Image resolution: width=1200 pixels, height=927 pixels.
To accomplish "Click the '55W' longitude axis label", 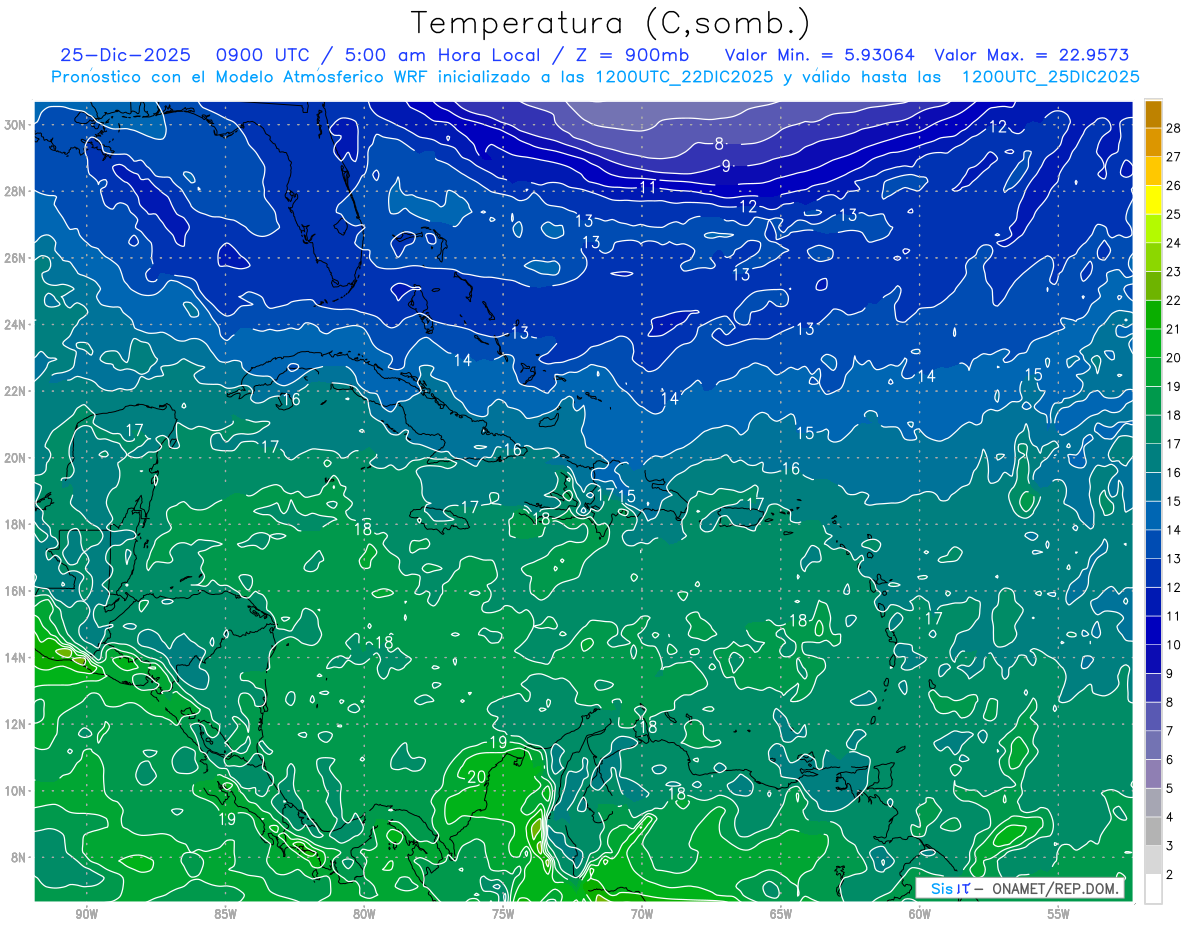I will coord(1059,914).
